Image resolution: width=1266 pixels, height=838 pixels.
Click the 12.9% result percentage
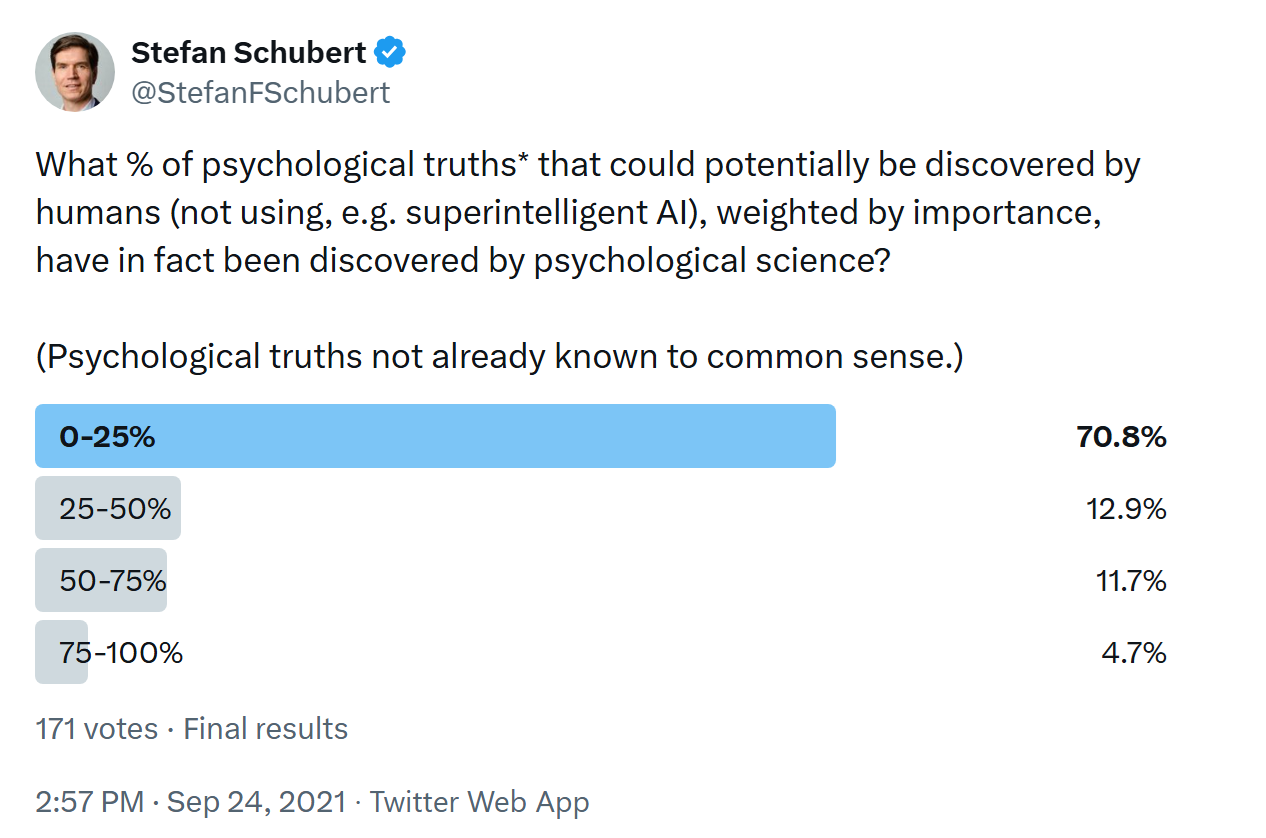coord(1126,509)
